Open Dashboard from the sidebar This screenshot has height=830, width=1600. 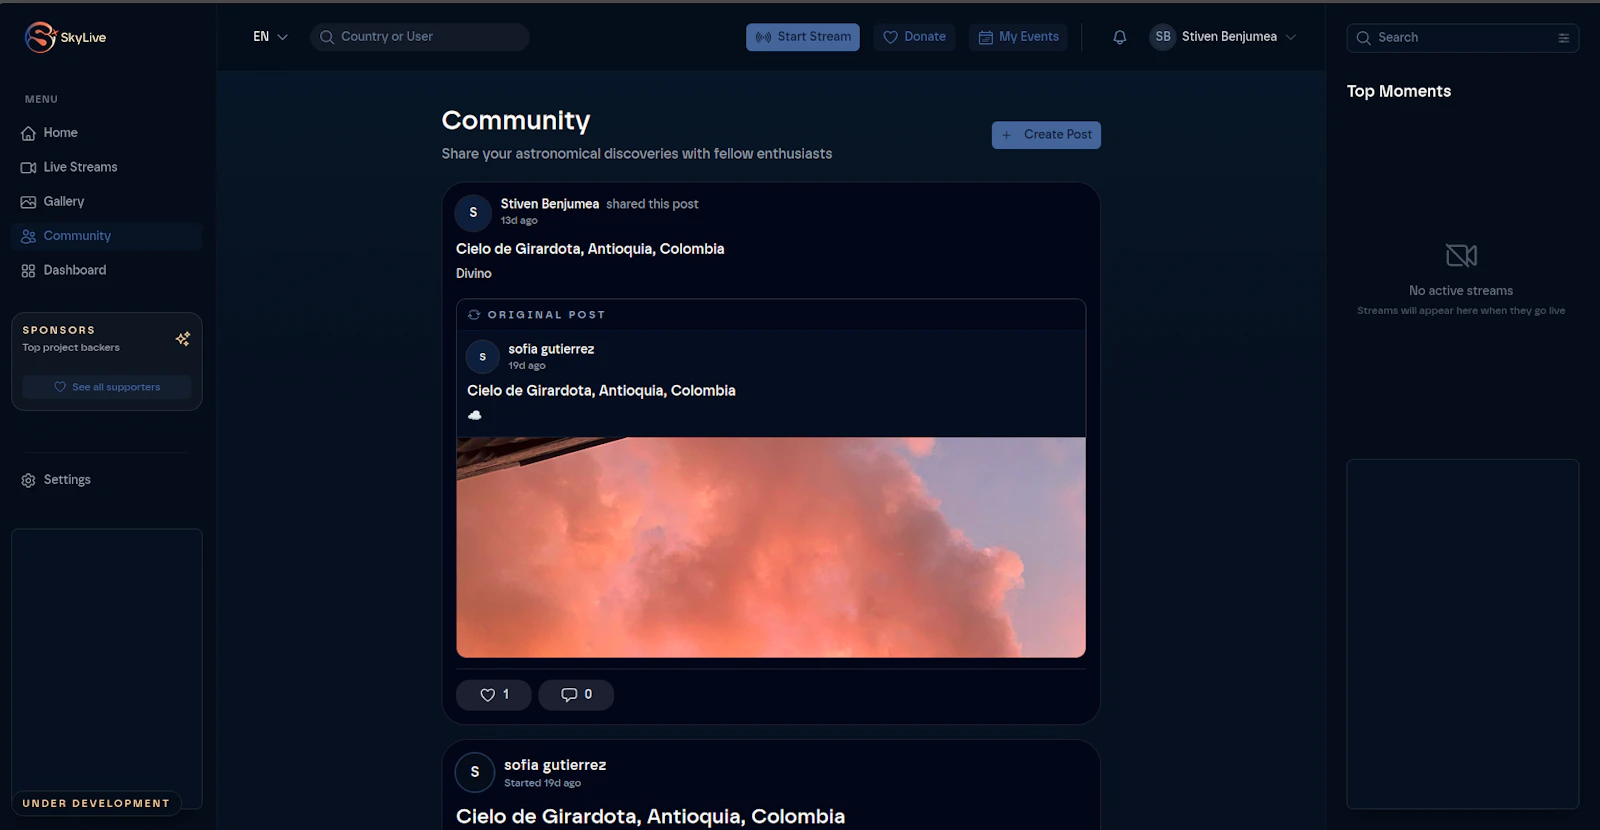(x=107, y=270)
